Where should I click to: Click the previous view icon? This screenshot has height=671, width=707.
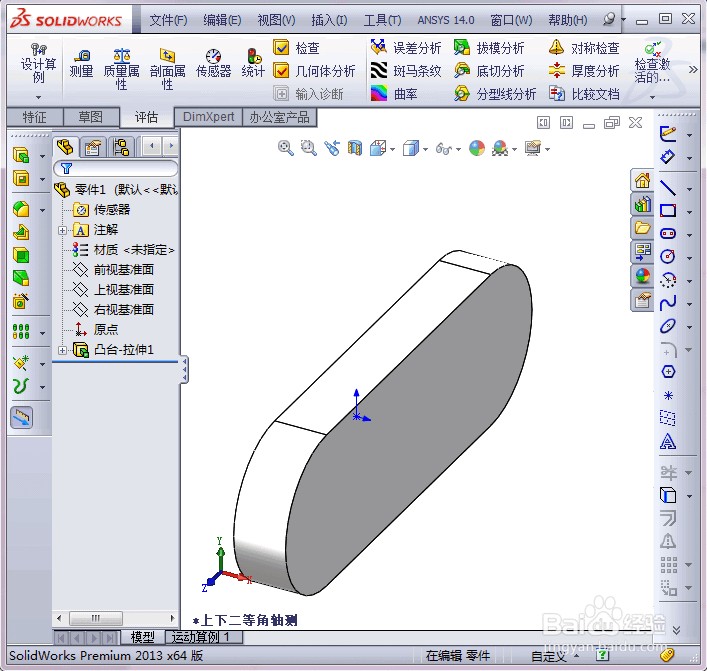[332, 148]
